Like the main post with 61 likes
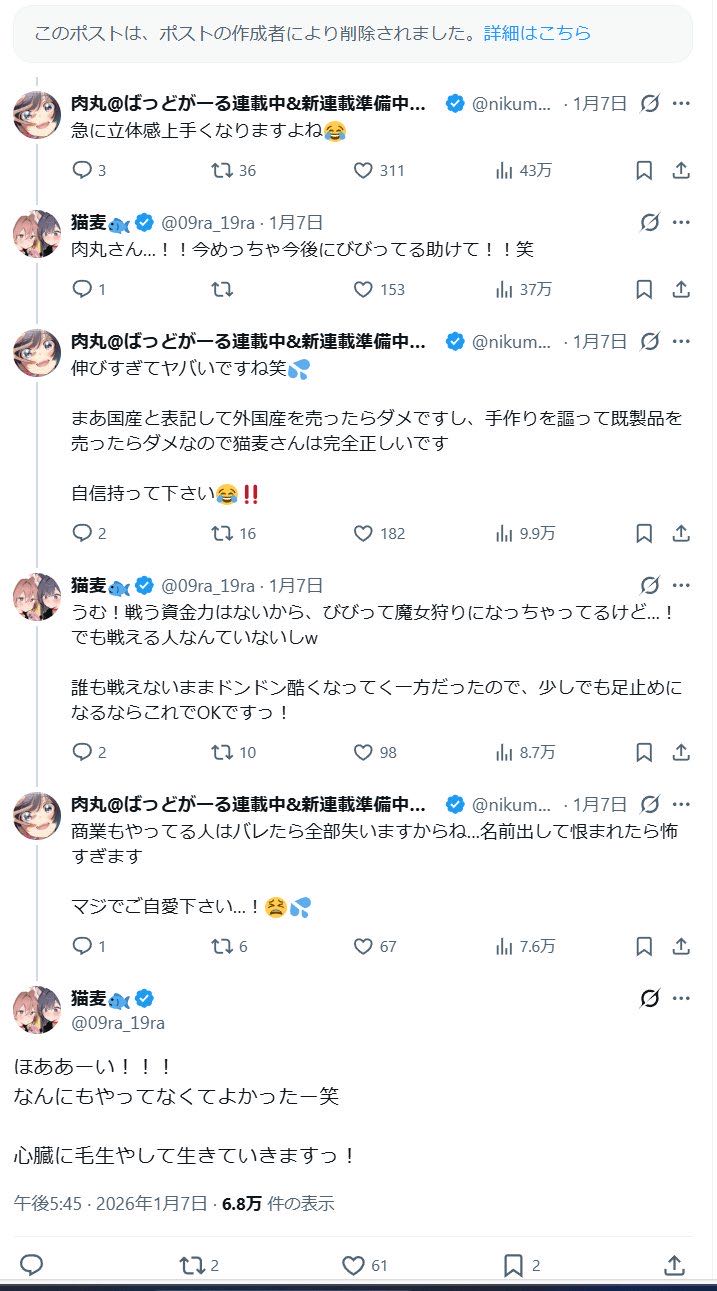 (353, 1265)
